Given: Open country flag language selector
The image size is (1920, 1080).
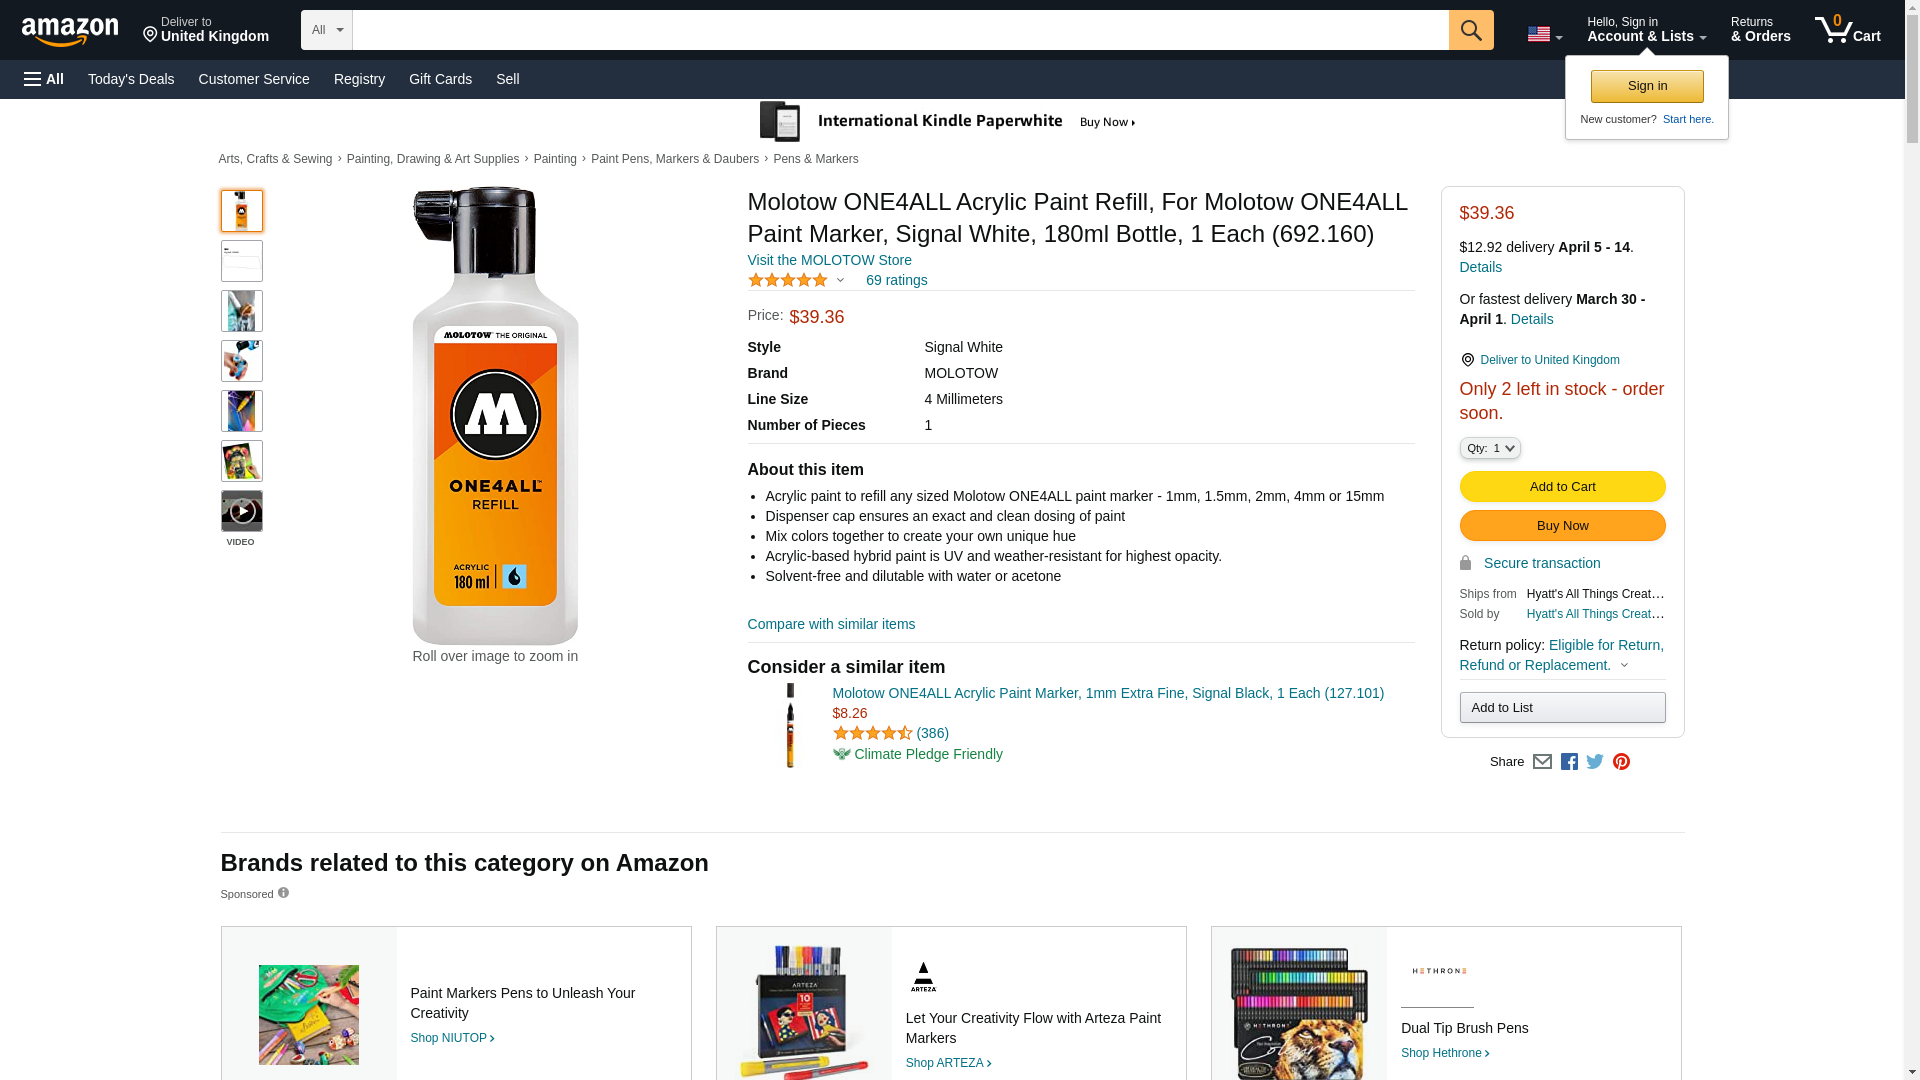Looking at the screenshot, I should 1544,35.
